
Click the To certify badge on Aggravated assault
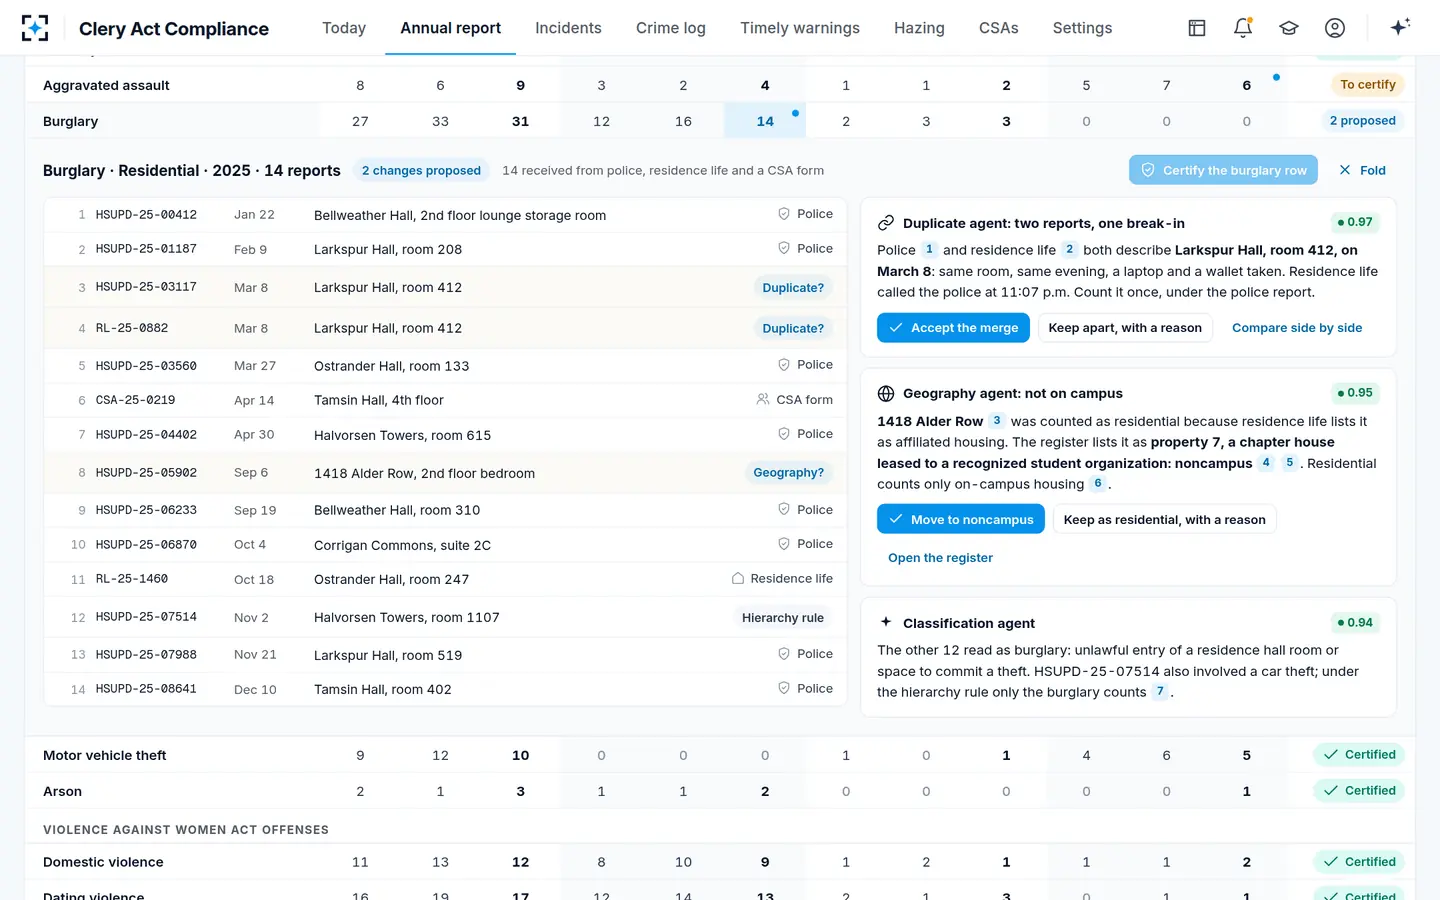[x=1367, y=84]
